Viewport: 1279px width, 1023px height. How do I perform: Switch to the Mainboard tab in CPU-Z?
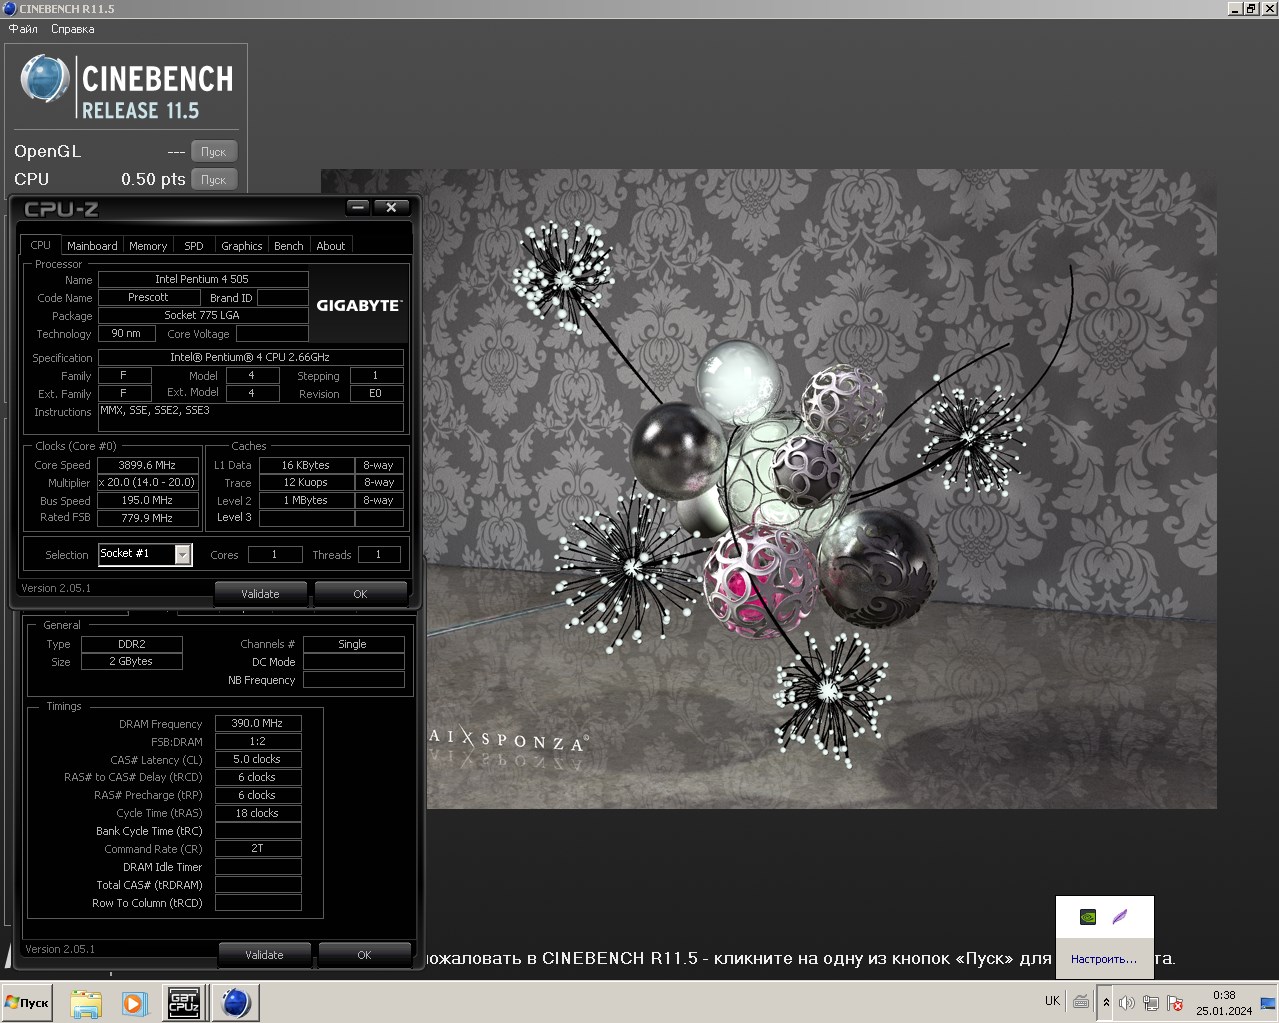point(92,246)
